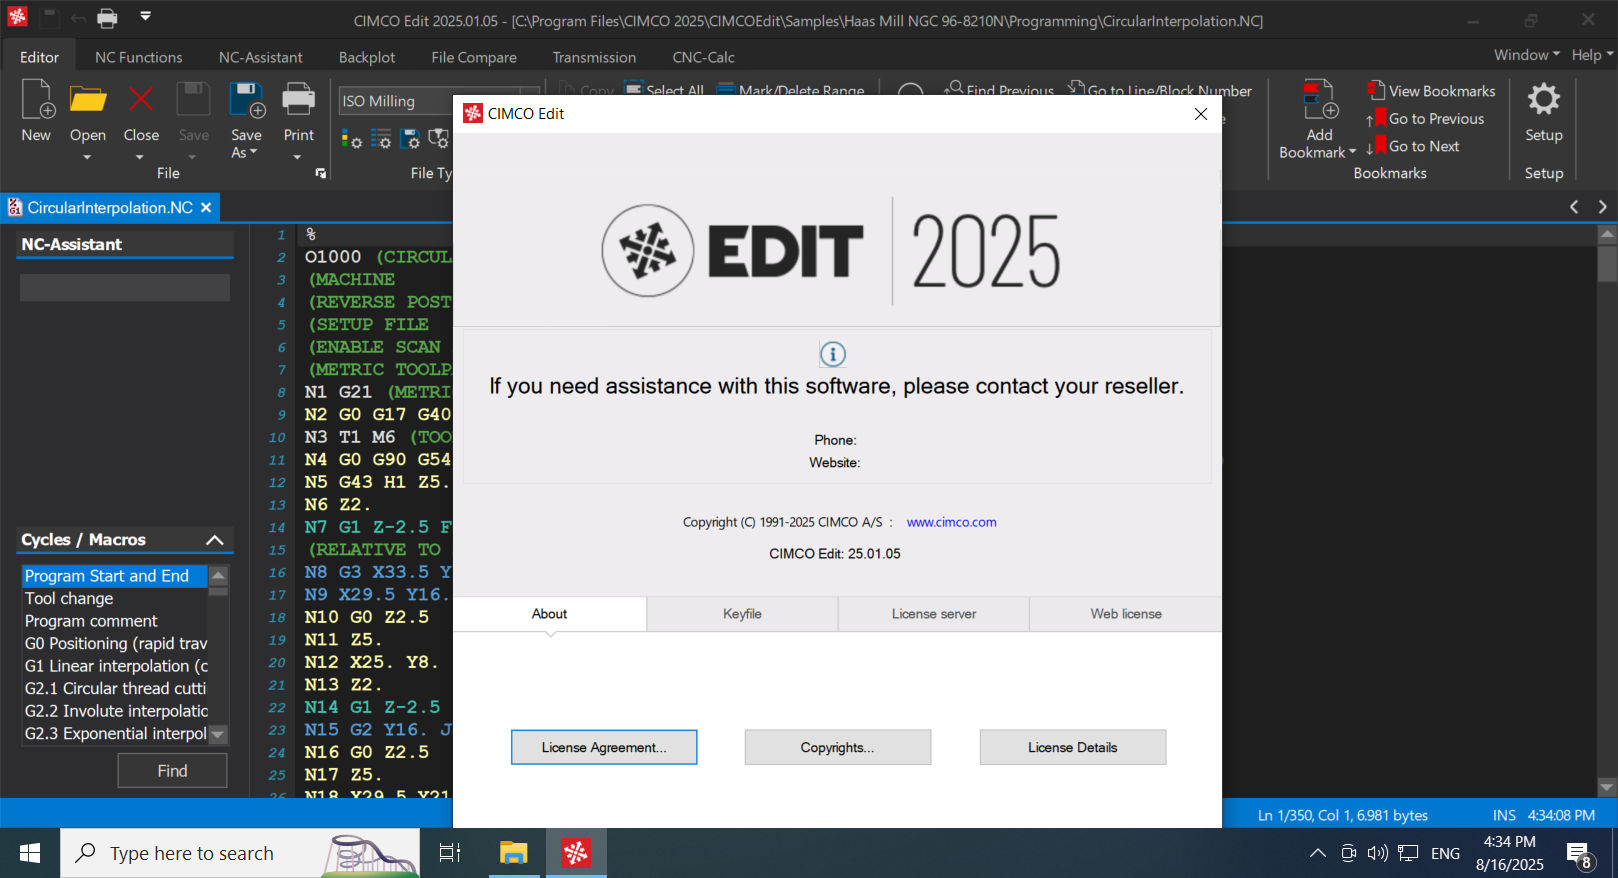This screenshot has height=878, width=1618.
Task: Click the Save As disk icon
Action: pos(246,100)
